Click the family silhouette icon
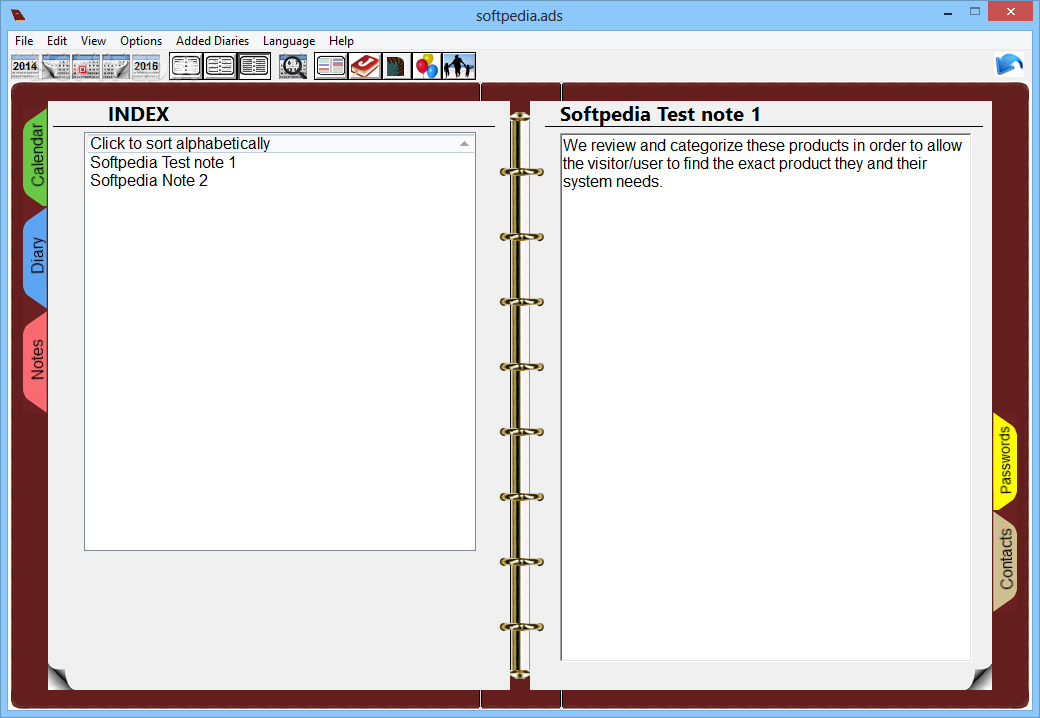This screenshot has height=718, width=1040. click(459, 66)
